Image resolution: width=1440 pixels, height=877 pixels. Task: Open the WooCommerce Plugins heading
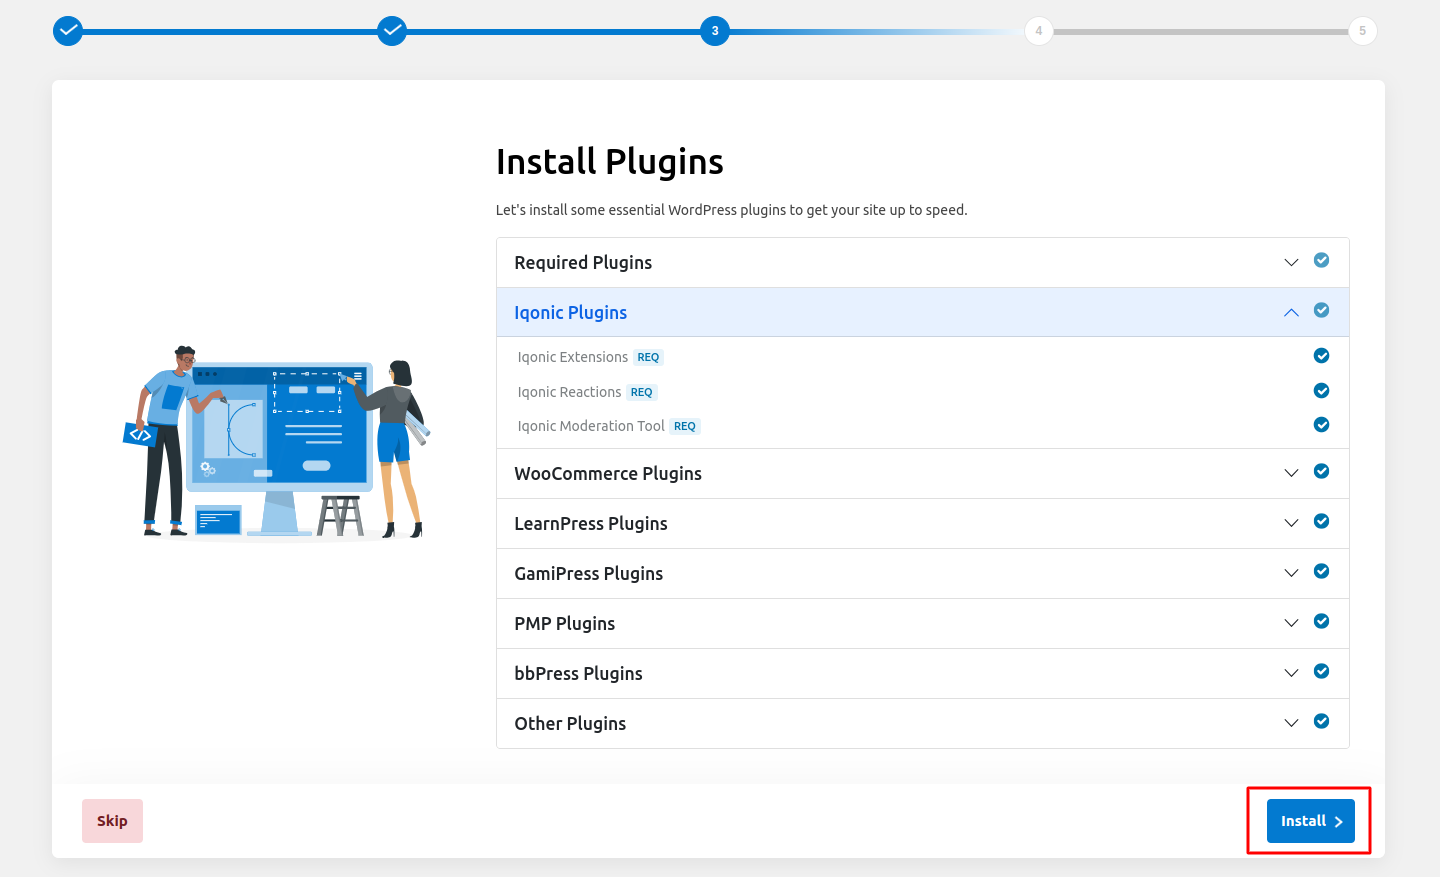tap(608, 474)
